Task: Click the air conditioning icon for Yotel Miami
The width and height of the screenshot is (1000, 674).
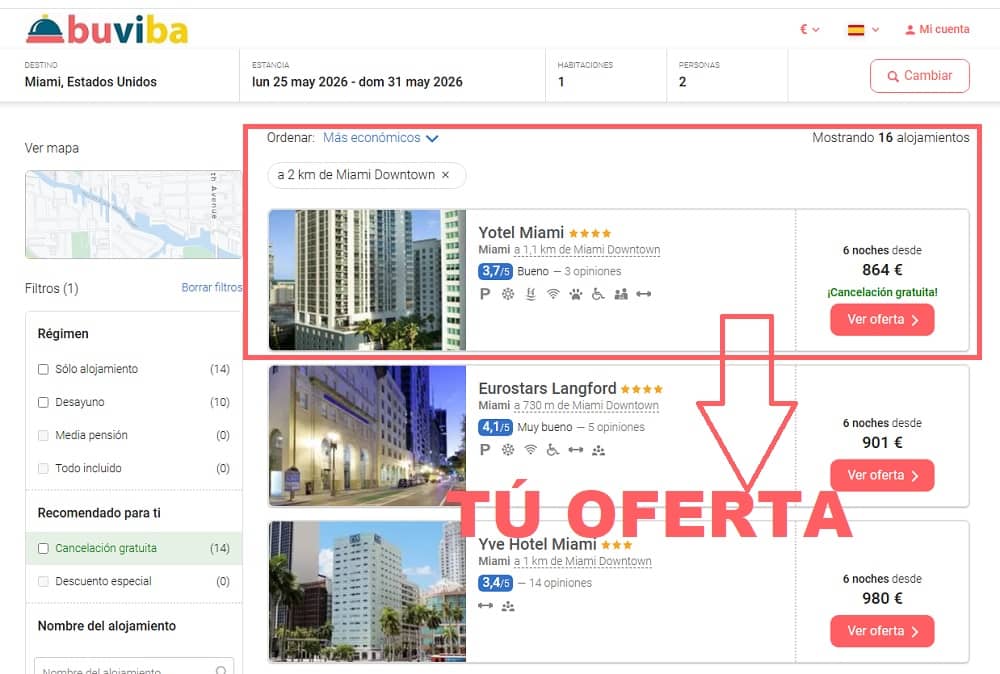Action: click(x=508, y=294)
